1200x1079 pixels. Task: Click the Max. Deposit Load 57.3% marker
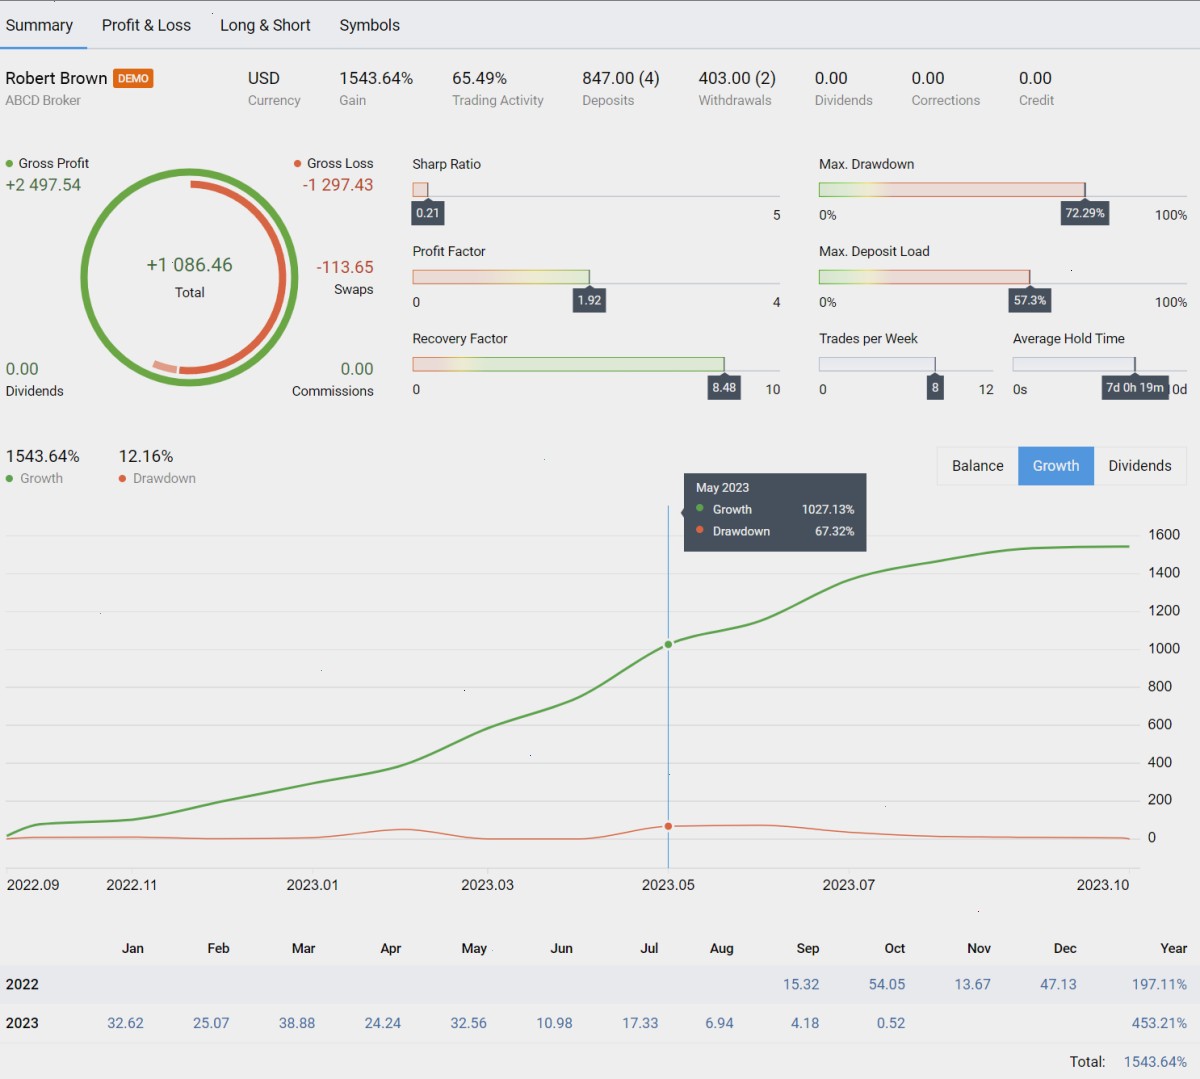(x=1030, y=300)
